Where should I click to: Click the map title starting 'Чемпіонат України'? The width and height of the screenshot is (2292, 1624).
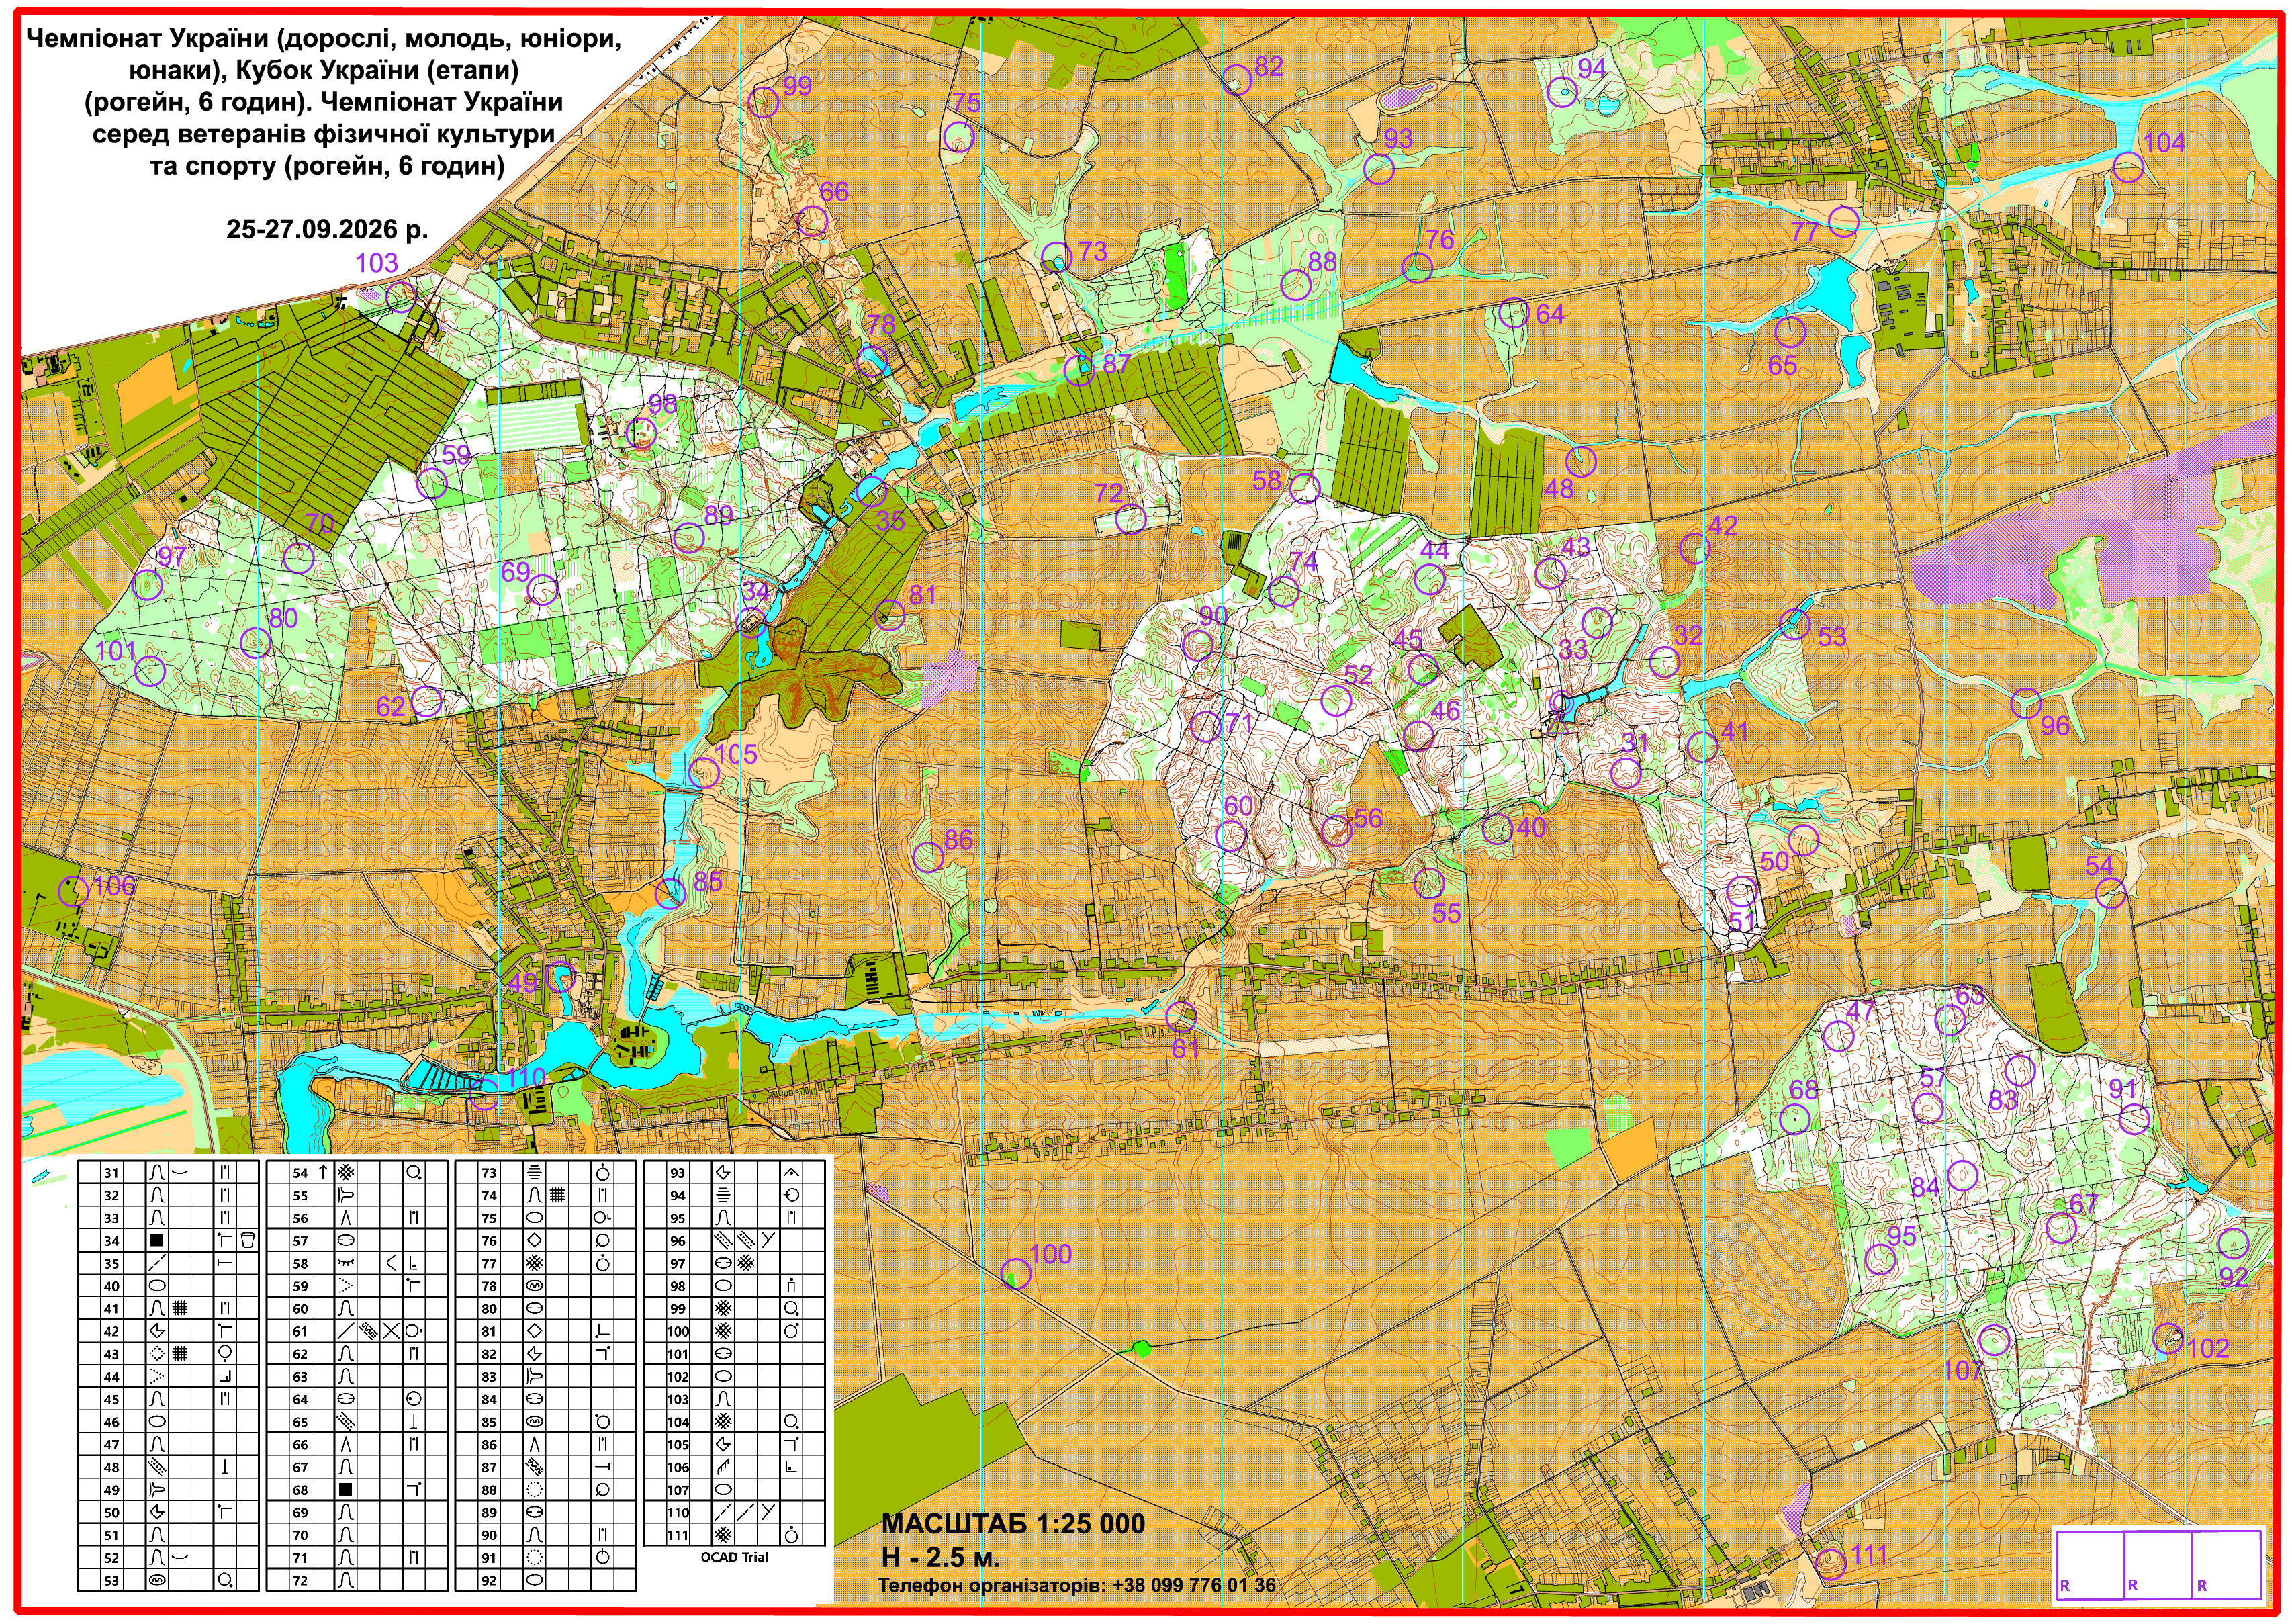[x=323, y=102]
